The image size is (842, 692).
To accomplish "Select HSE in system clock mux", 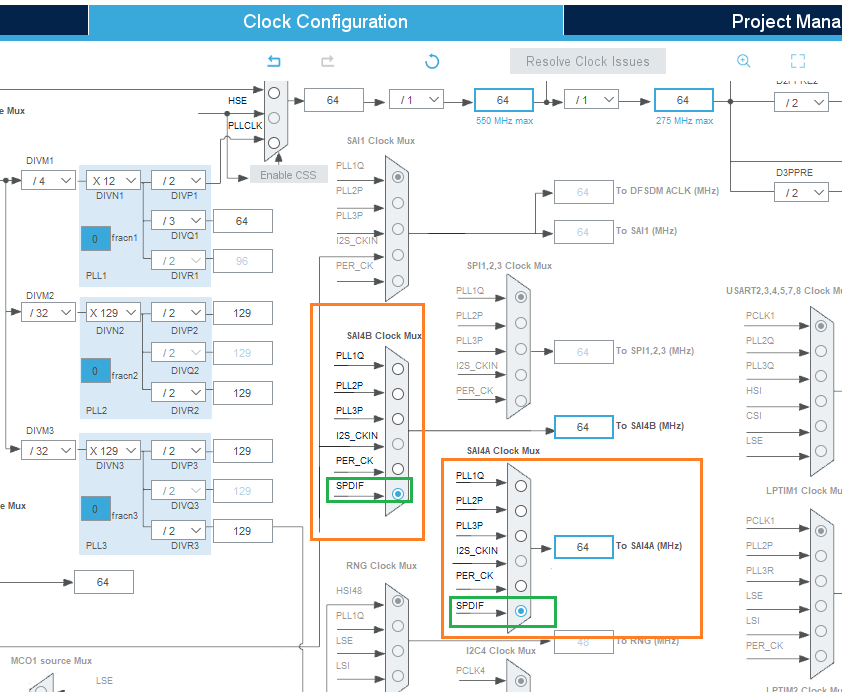I will (274, 118).
